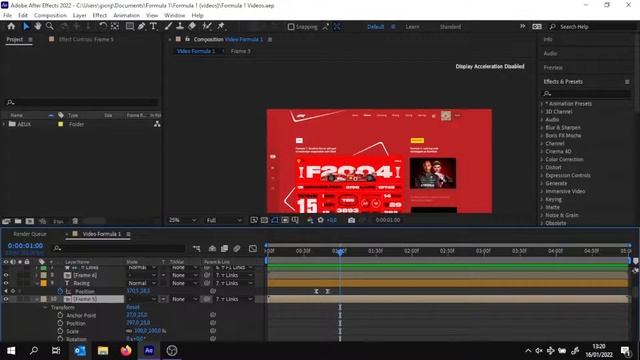Select the Eraser tool
This screenshot has height=360, width=640.
(192, 26)
